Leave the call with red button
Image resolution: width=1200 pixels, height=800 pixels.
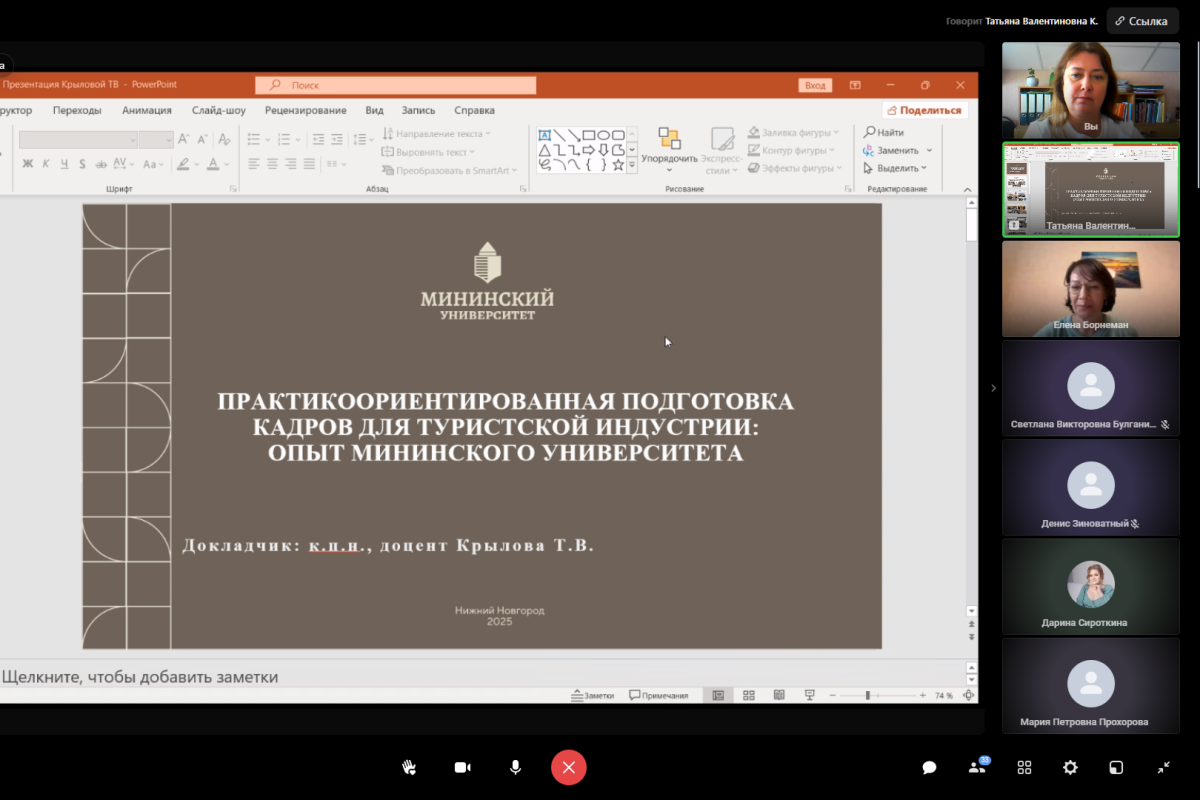(568, 767)
